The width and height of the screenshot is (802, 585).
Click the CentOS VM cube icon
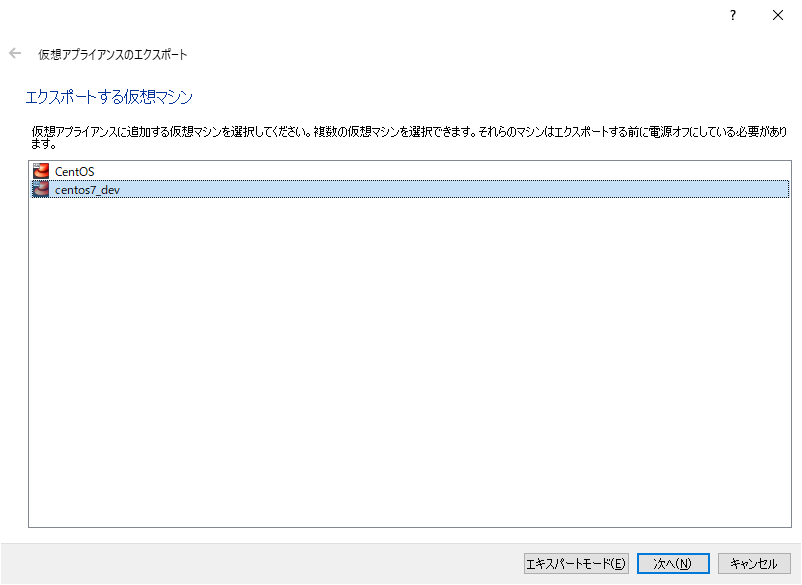click(40, 171)
